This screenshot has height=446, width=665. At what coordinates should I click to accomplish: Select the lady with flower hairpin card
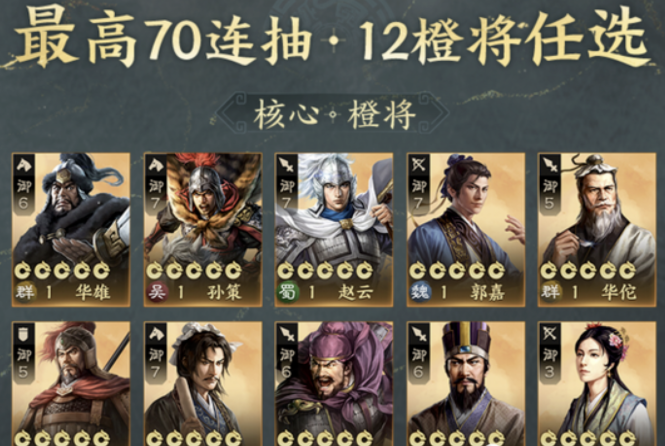(597, 384)
